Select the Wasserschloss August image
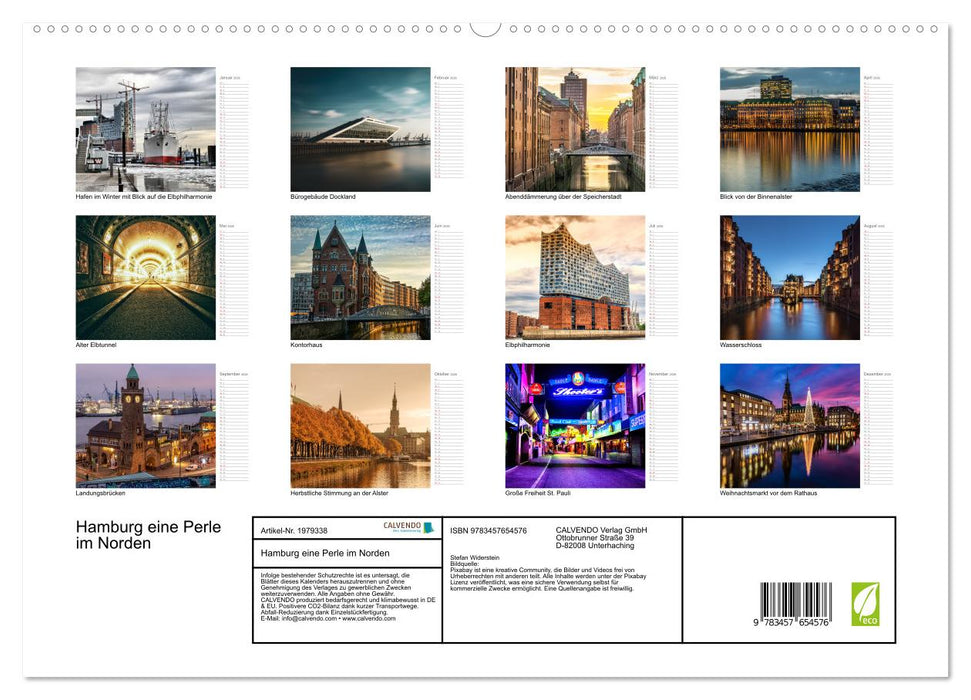 [788, 278]
